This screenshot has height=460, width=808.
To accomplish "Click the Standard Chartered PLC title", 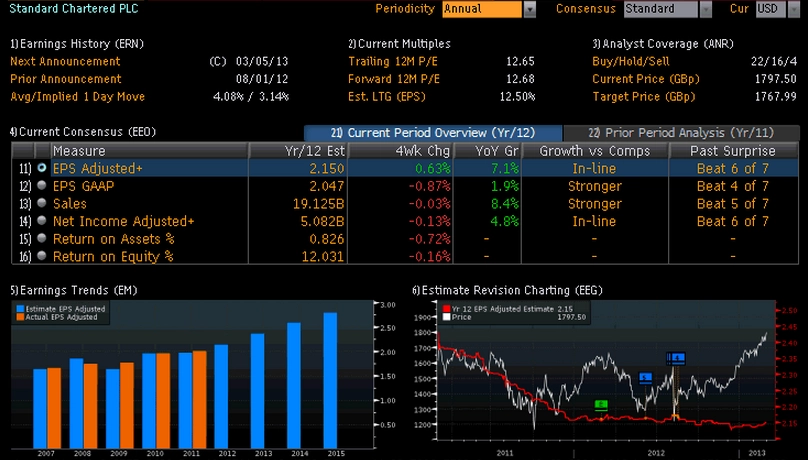I will coord(74,9).
